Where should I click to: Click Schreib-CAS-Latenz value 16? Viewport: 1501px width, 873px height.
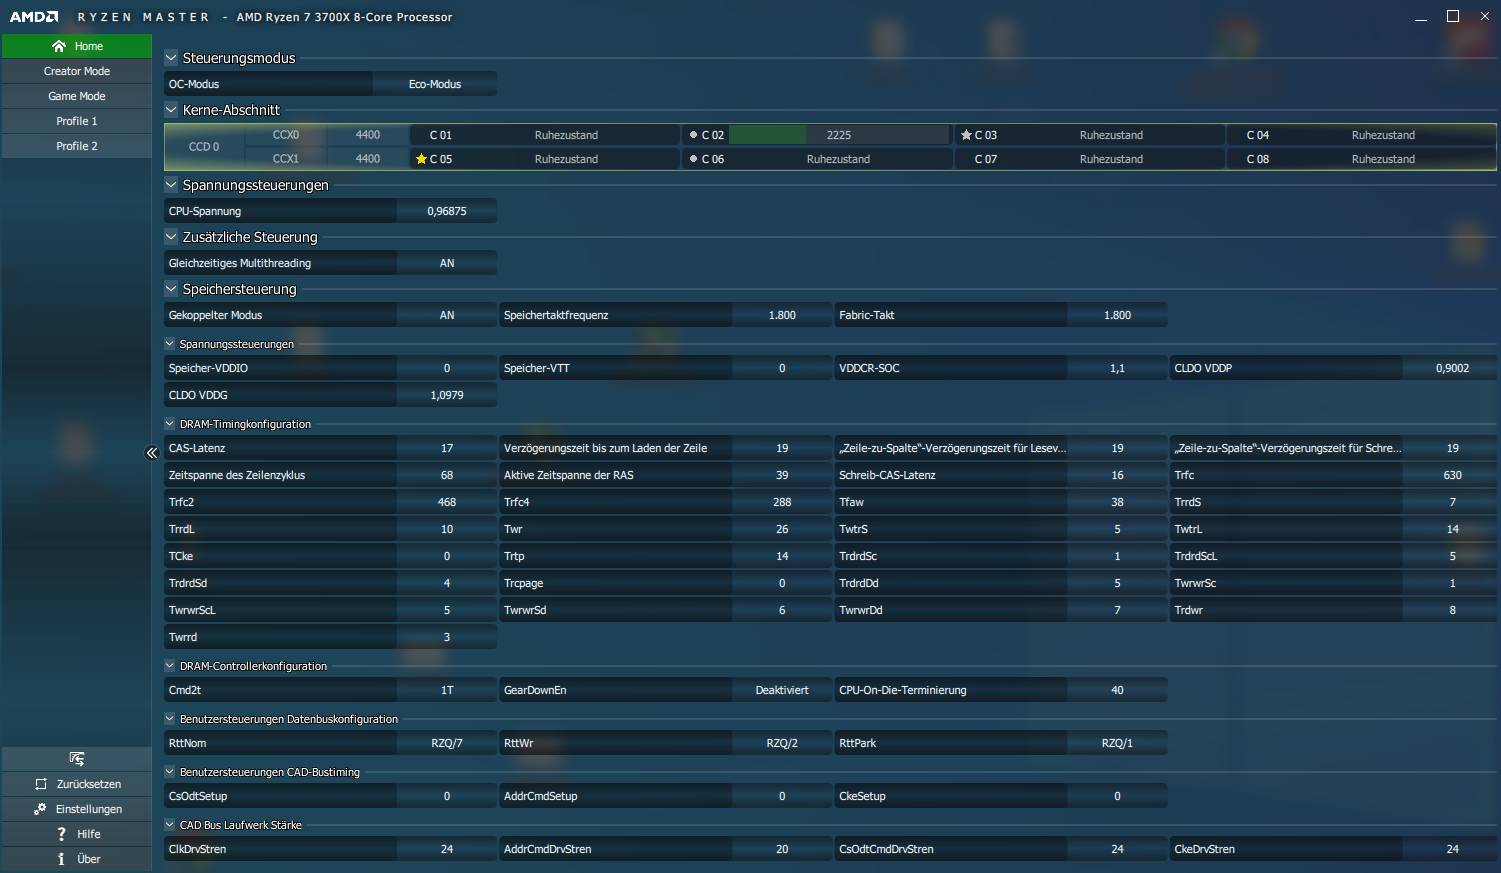tap(1117, 475)
